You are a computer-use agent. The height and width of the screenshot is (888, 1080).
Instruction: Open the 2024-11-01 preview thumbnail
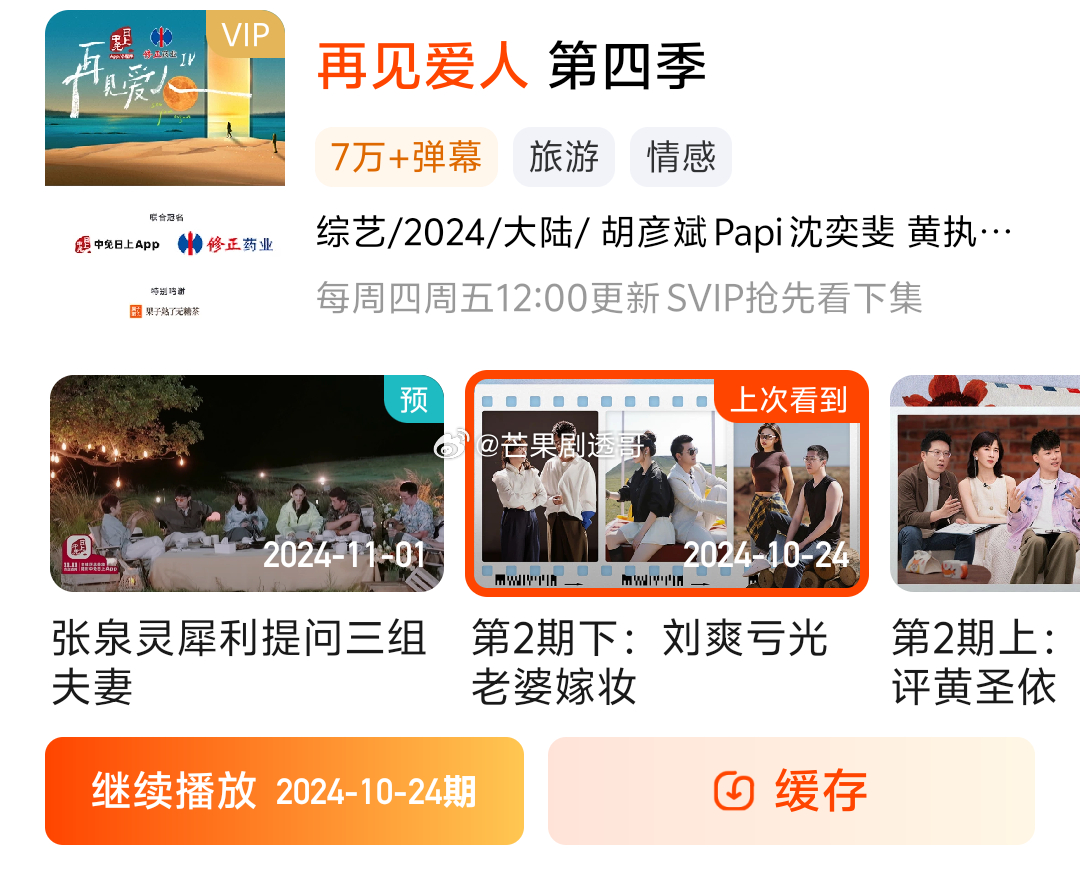(247, 483)
